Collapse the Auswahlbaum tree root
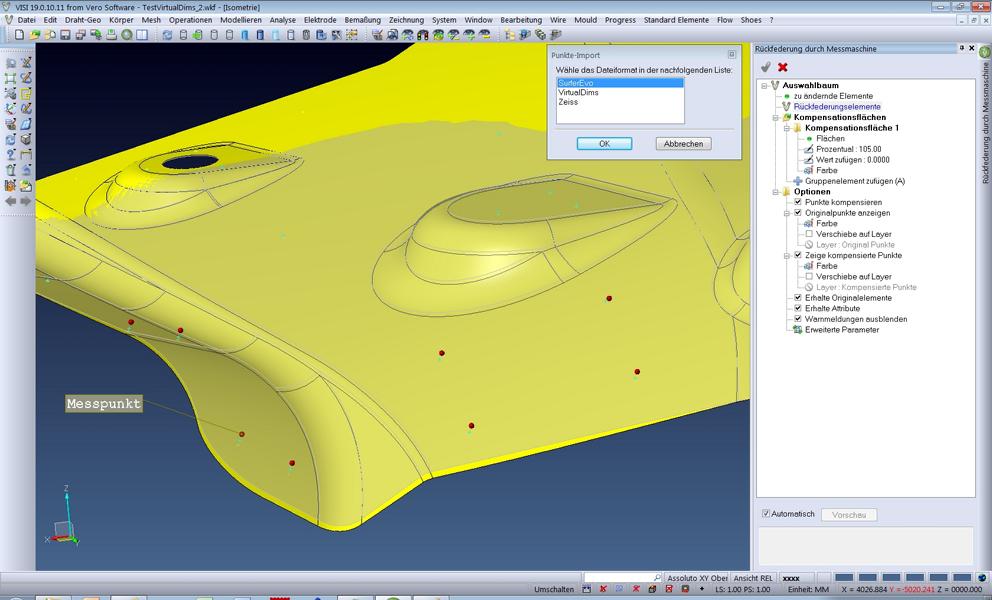Viewport: 992px width, 600px height. coord(764,85)
